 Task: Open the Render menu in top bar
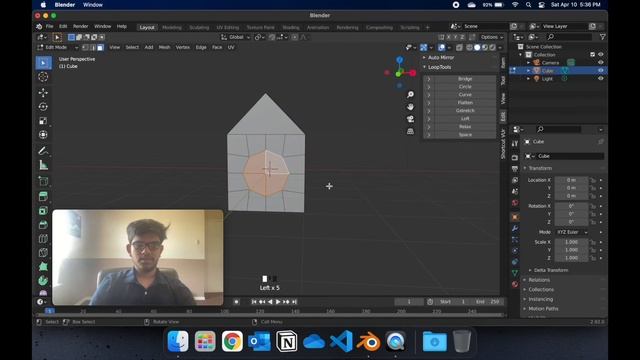[80, 27]
